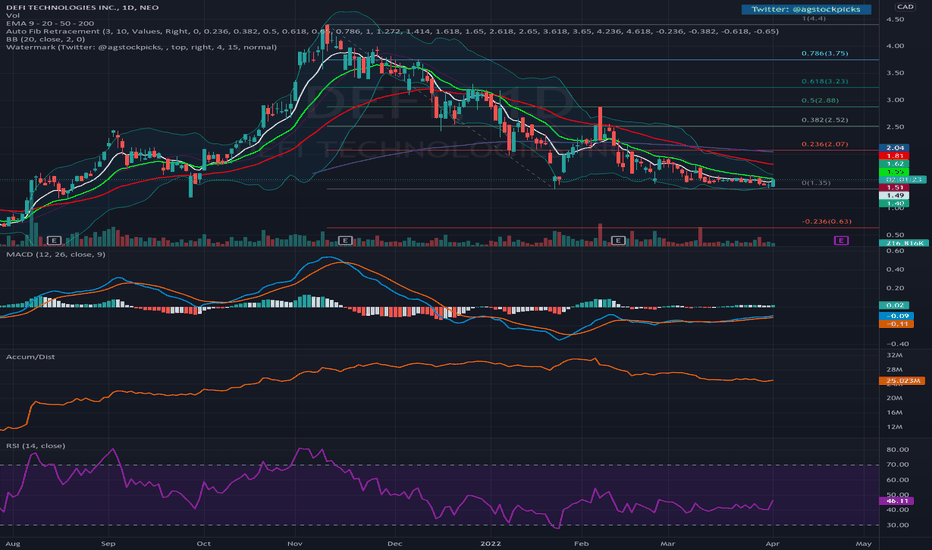Select the Accum/Dist pane title
Image resolution: width=932 pixels, height=550 pixels.
coord(30,357)
